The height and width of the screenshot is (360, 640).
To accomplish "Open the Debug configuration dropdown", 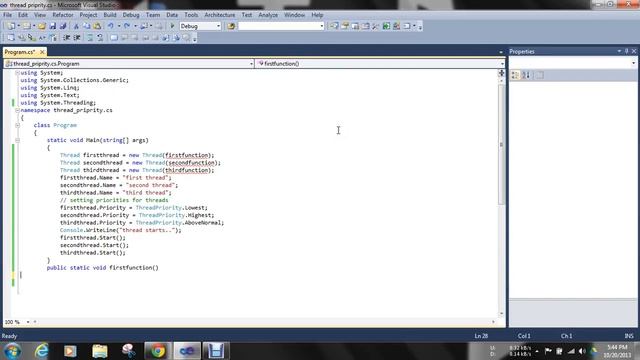I will (218, 26).
